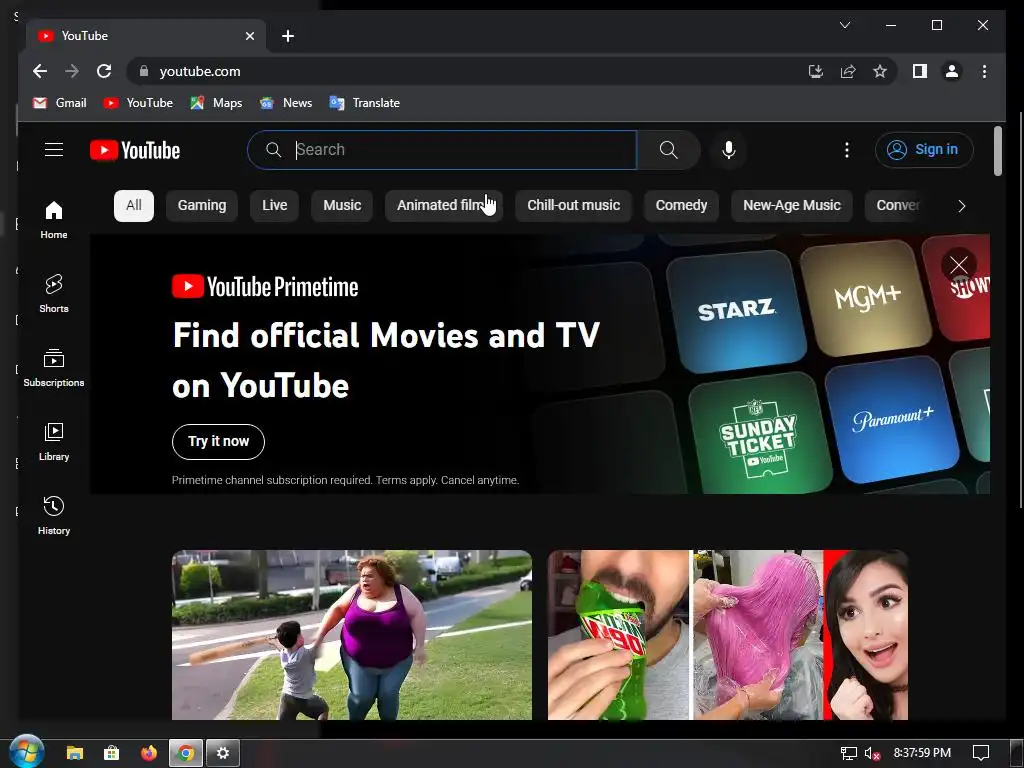This screenshot has height=768, width=1024.
Task: Select the Comedy filter chip
Action: click(x=681, y=206)
